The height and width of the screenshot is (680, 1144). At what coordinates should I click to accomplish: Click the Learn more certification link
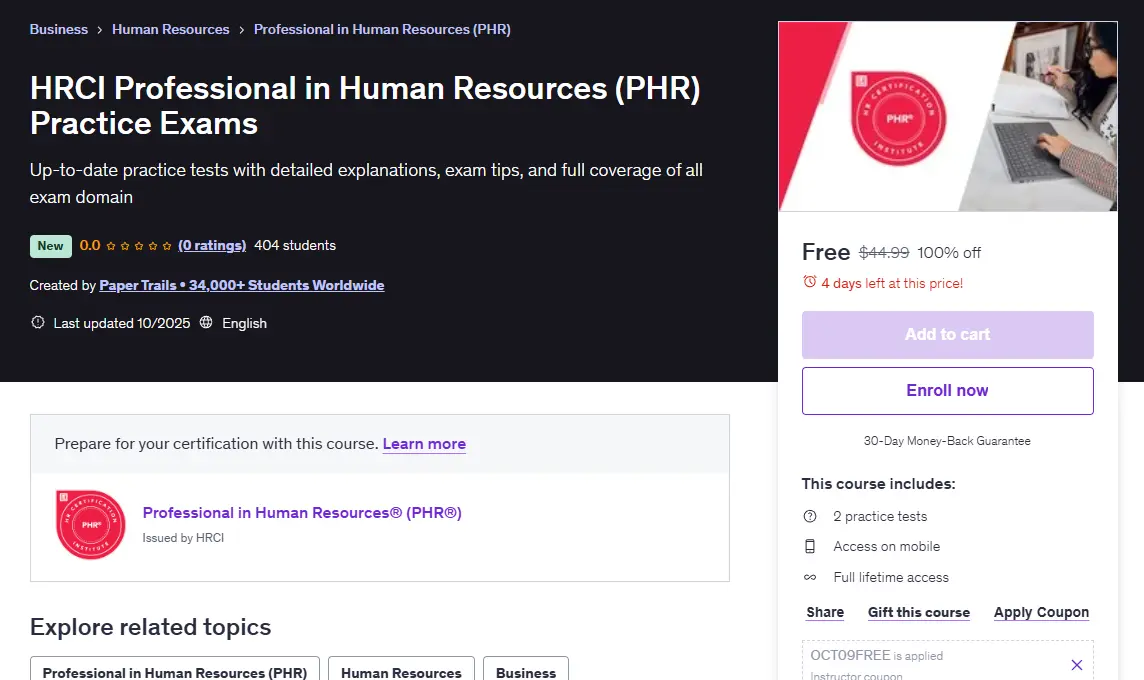424,444
